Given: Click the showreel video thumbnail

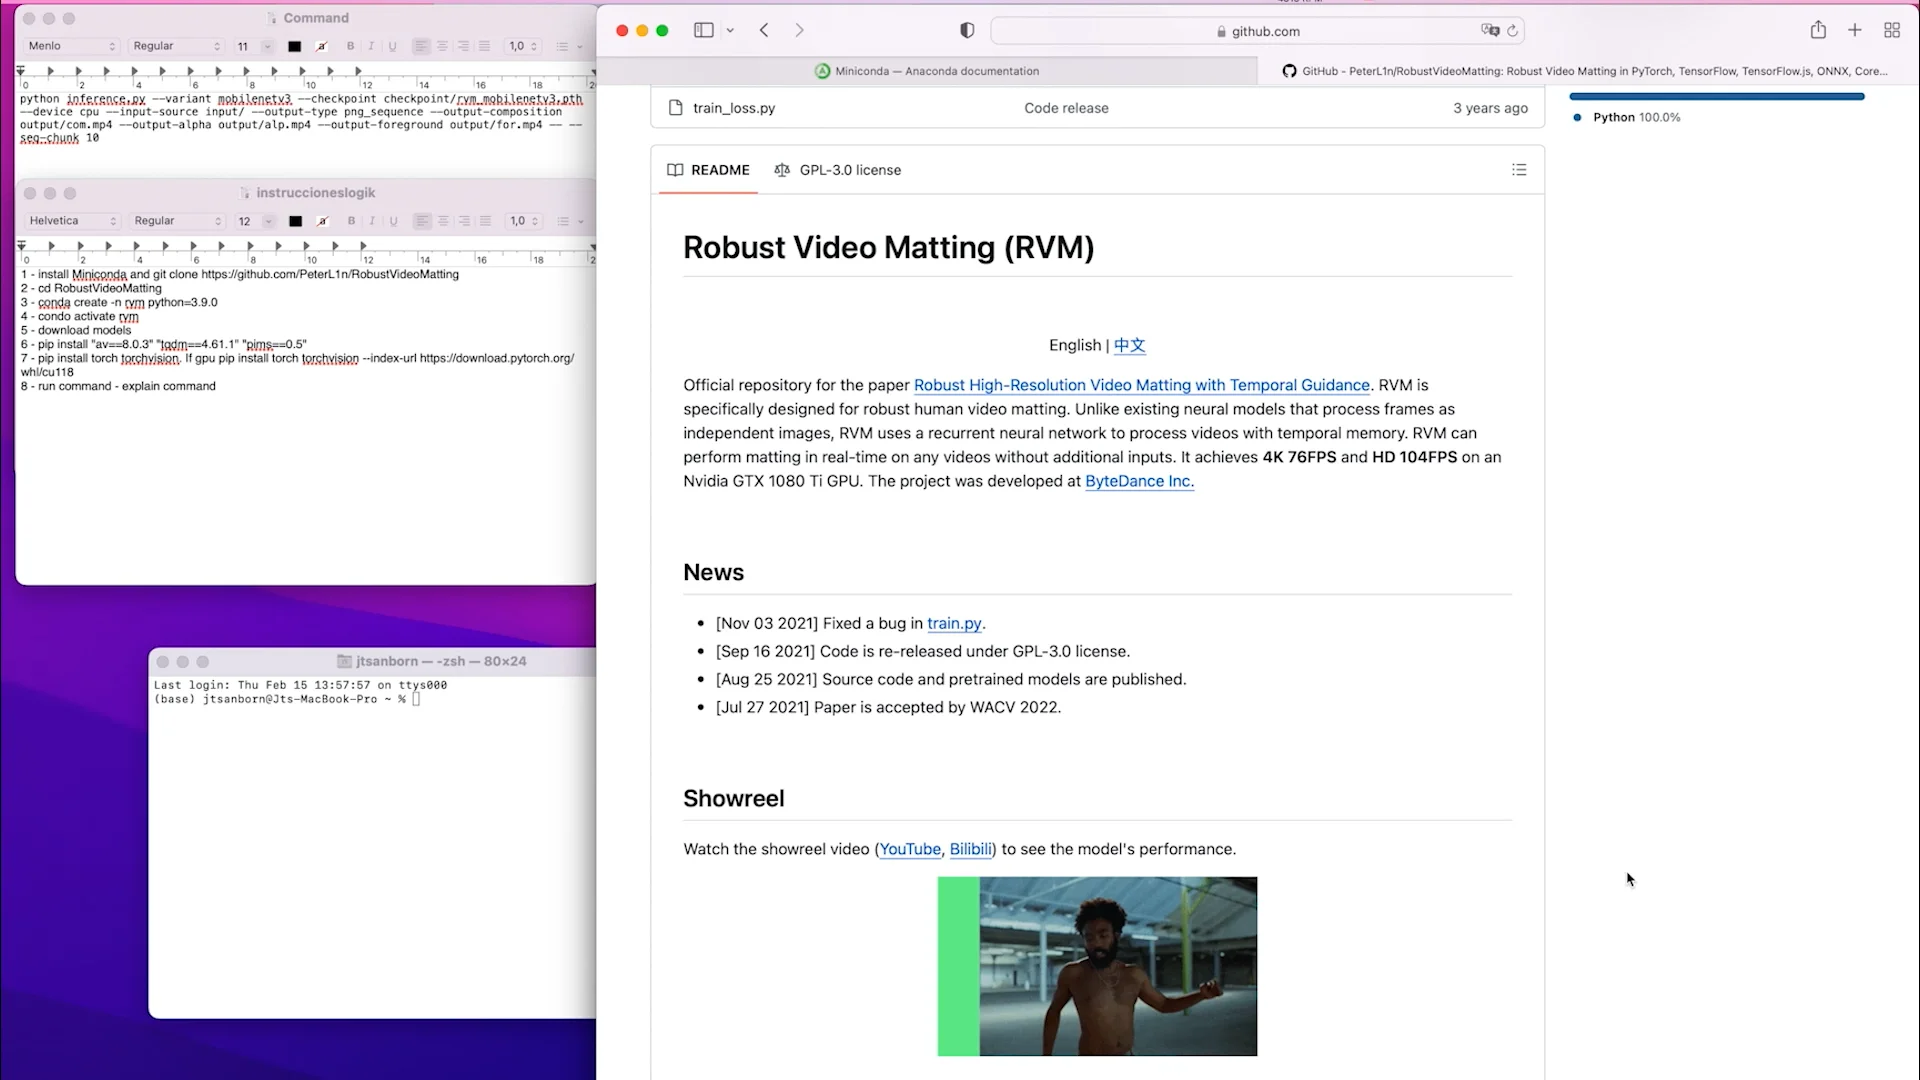Looking at the screenshot, I should (1097, 966).
